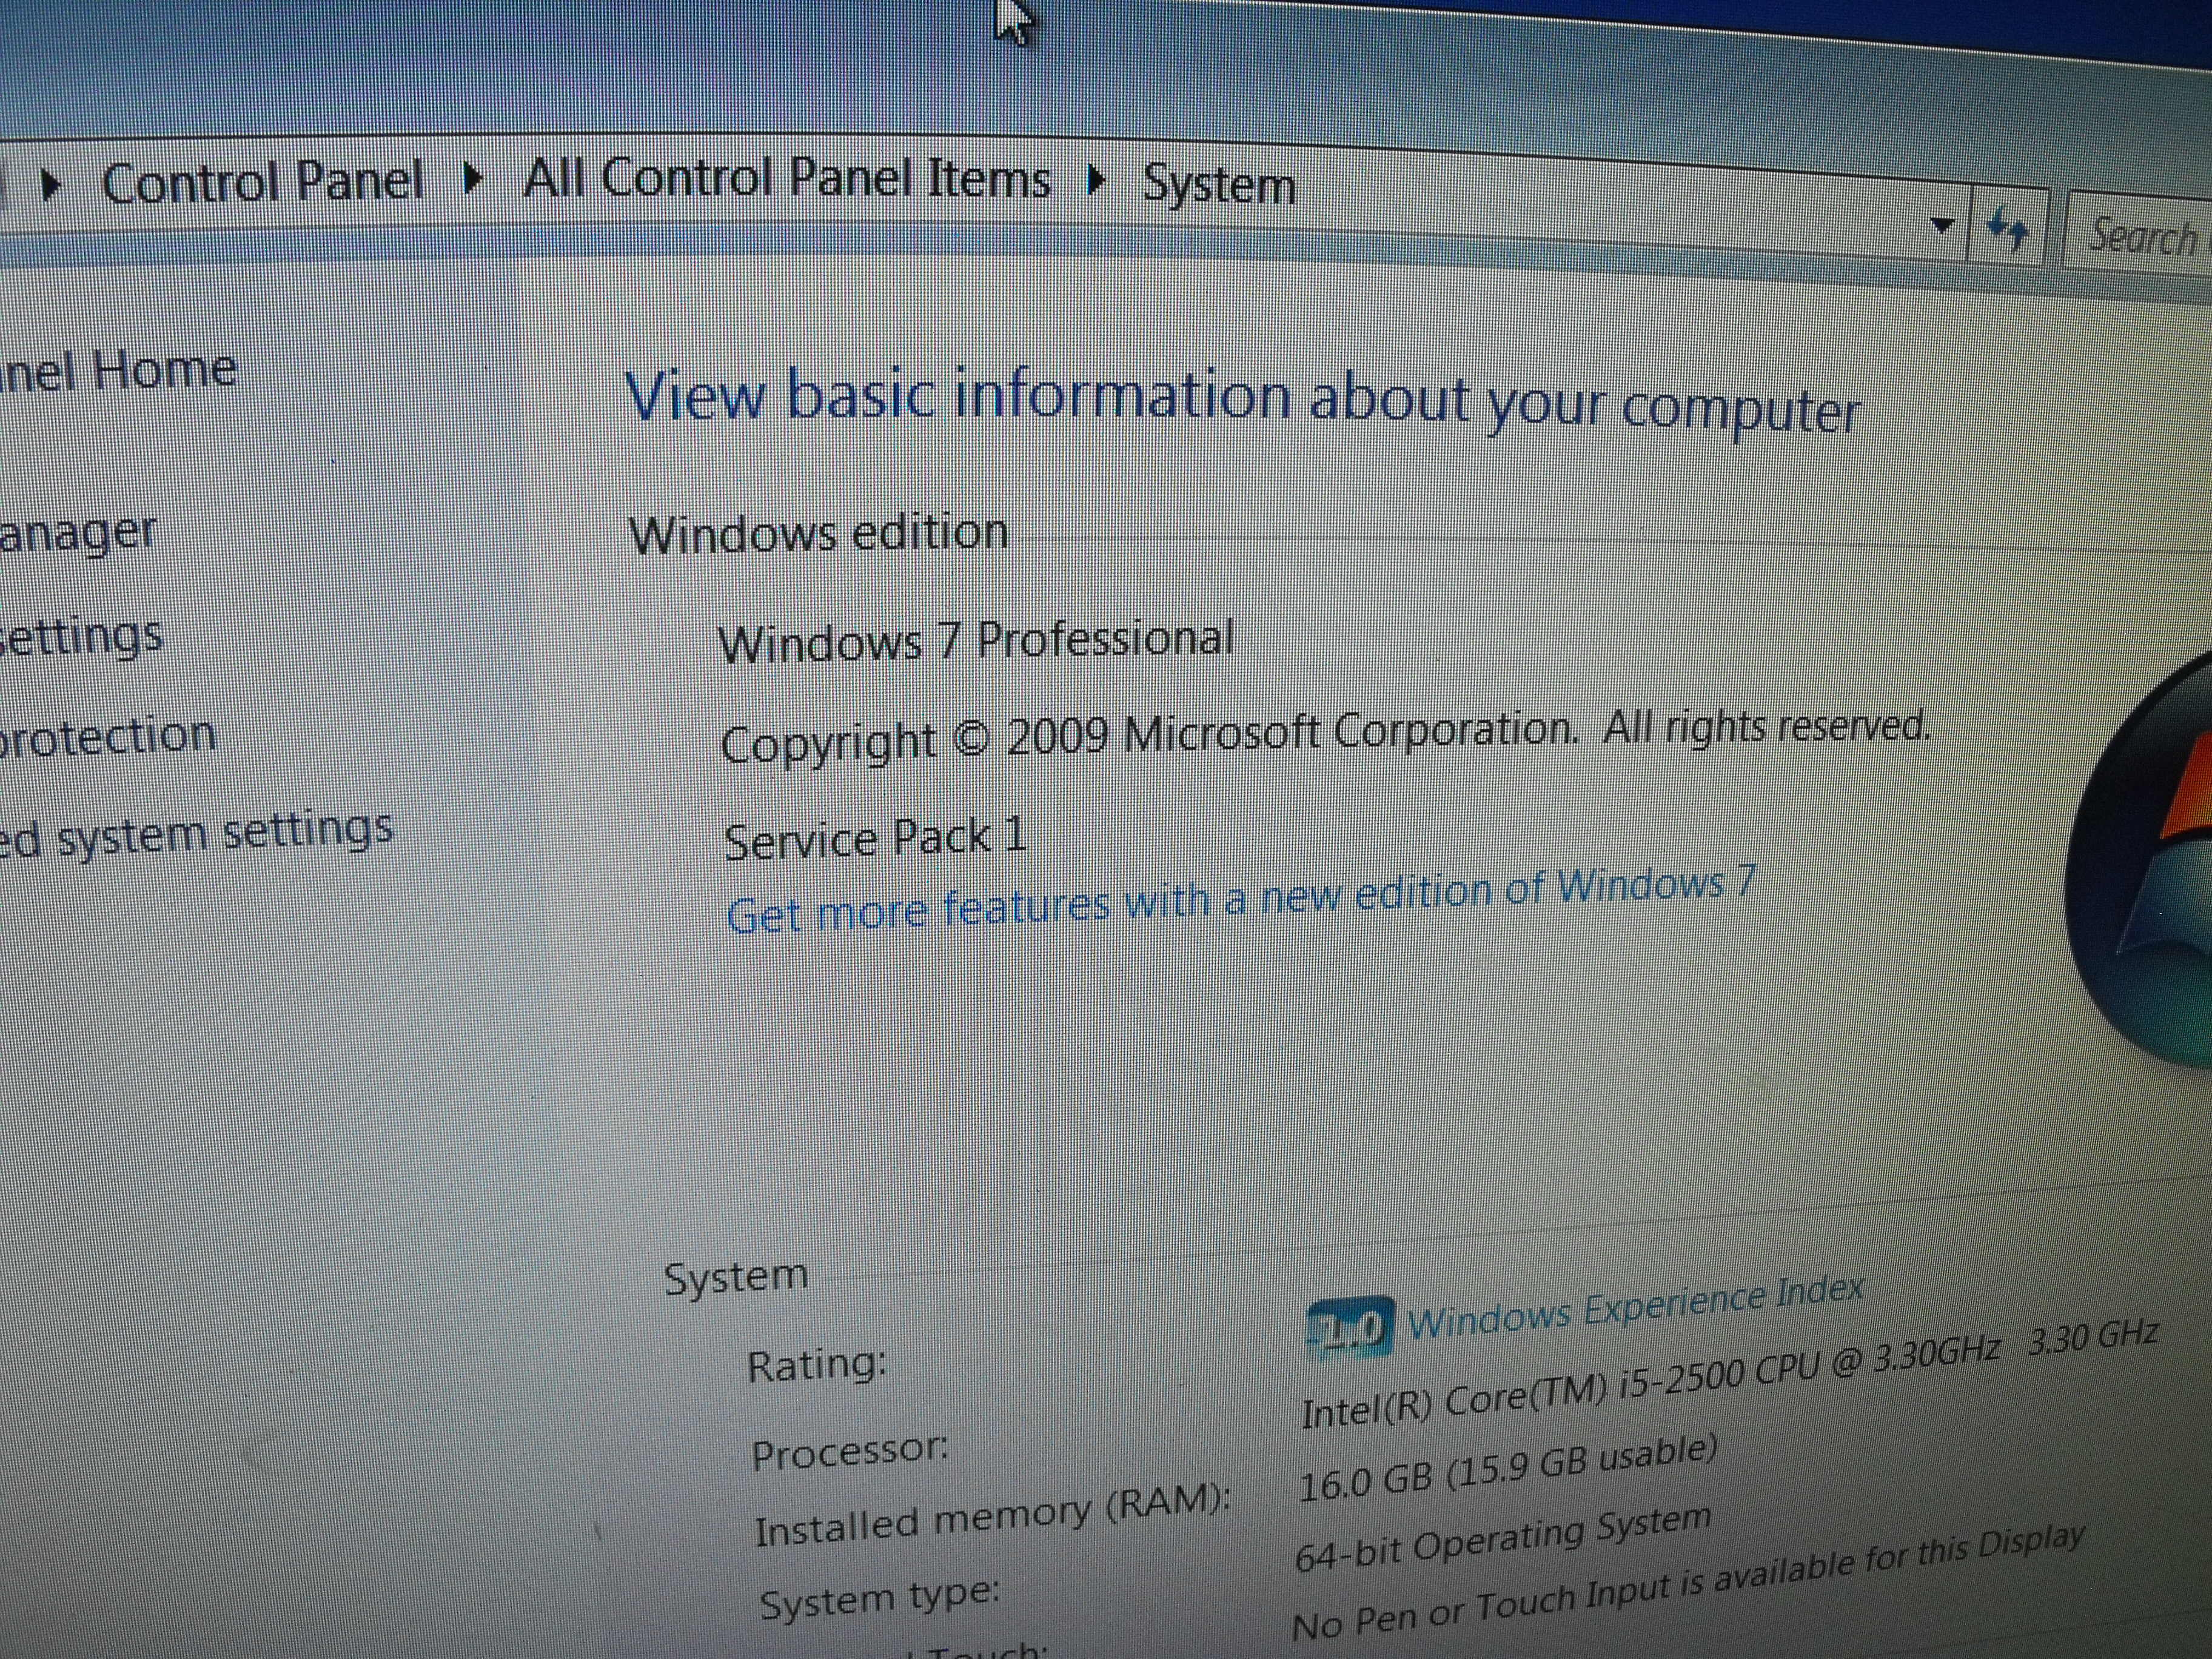Go to Control Panel in the breadcrumb
Image resolution: width=2212 pixels, height=1659 pixels.
click(262, 183)
